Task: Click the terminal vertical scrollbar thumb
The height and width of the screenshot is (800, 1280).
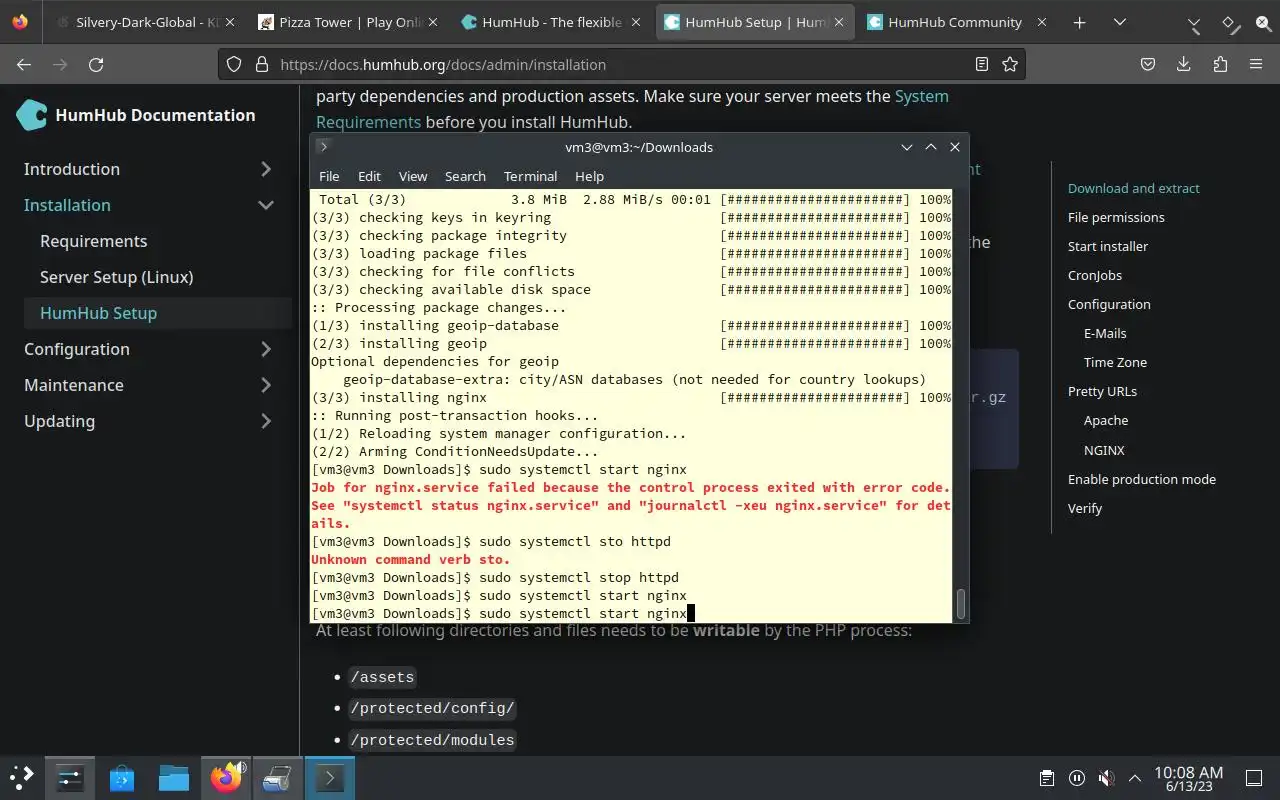Action: tap(961, 604)
